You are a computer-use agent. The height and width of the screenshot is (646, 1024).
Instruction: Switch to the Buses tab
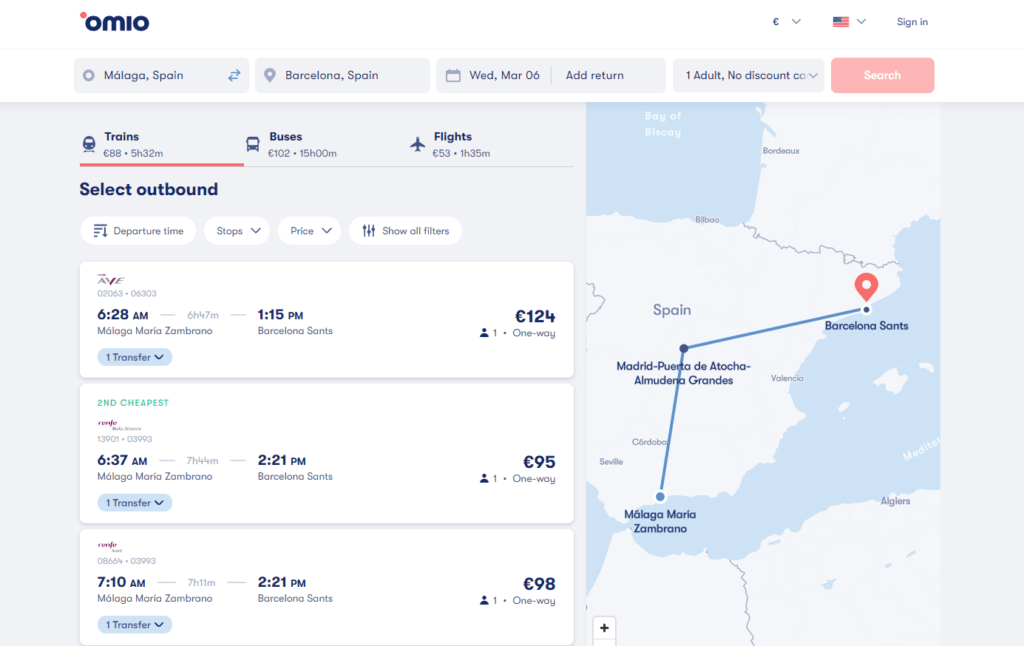[x=326, y=144]
